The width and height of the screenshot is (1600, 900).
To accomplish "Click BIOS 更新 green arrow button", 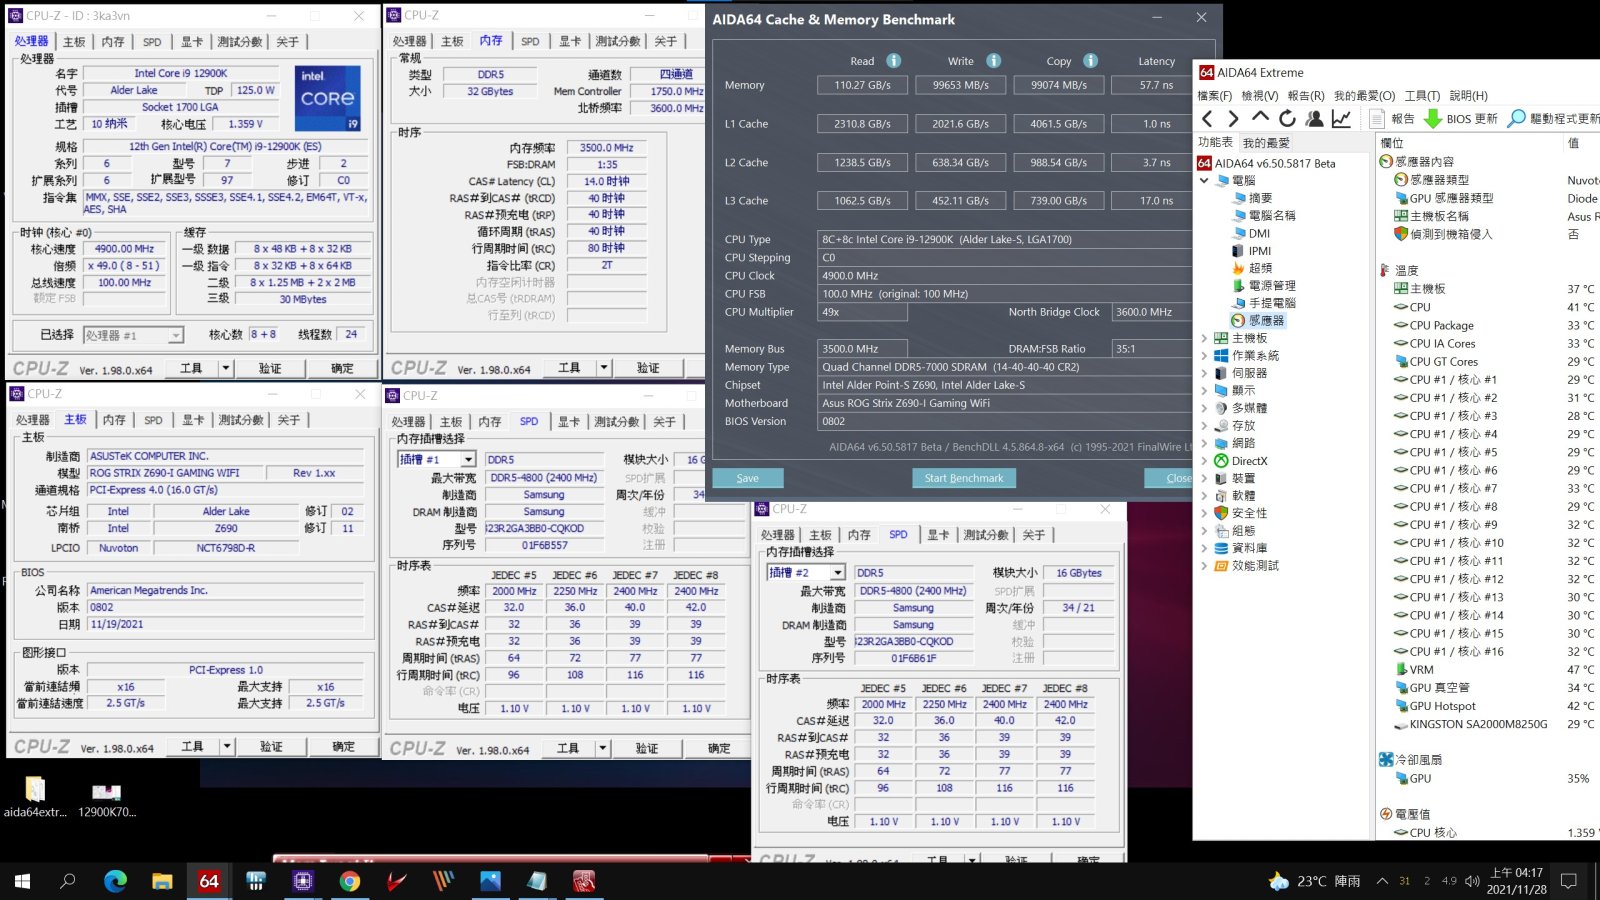I will (x=1461, y=119).
